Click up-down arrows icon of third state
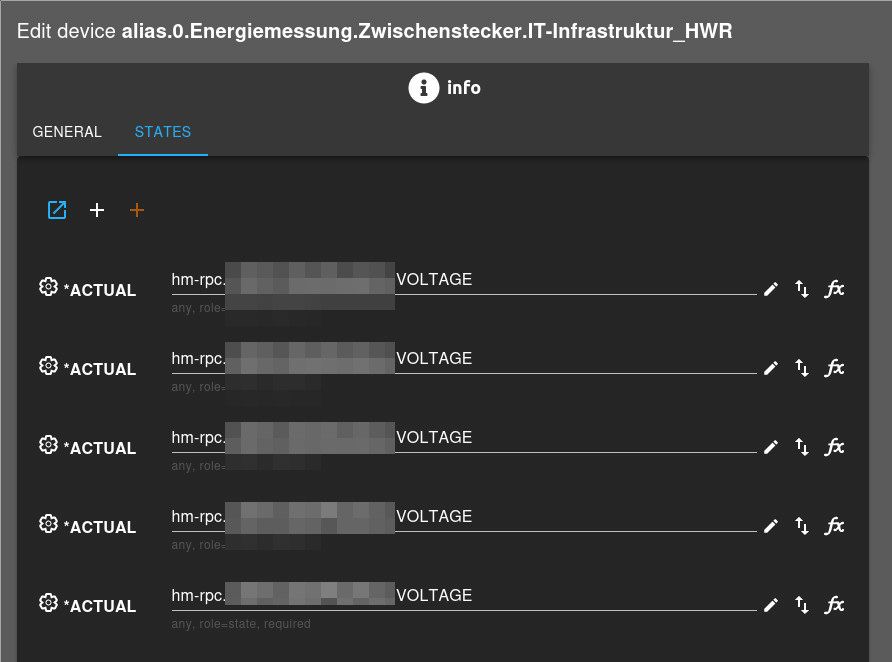Viewport: 892px width, 662px height. tap(802, 447)
